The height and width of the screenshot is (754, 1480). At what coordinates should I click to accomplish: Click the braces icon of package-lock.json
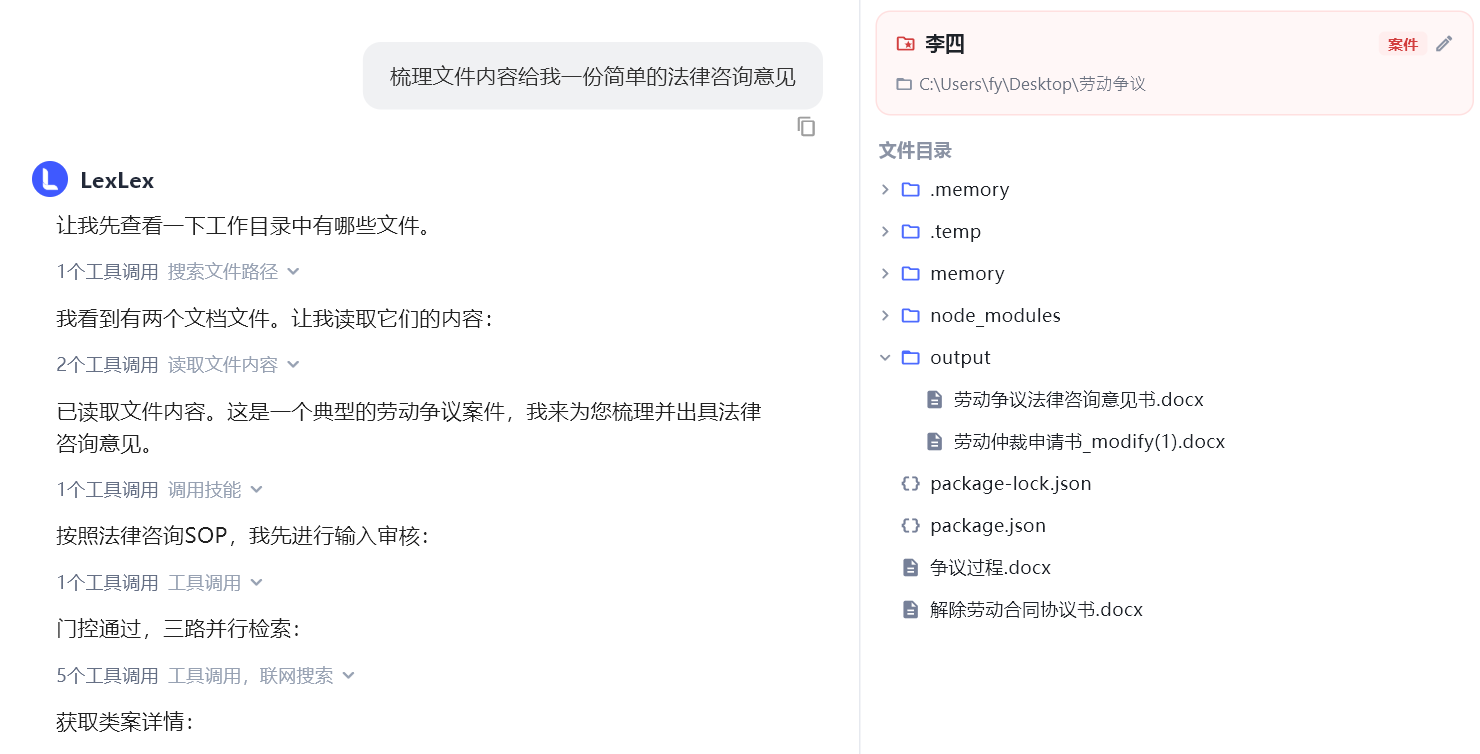point(910,484)
